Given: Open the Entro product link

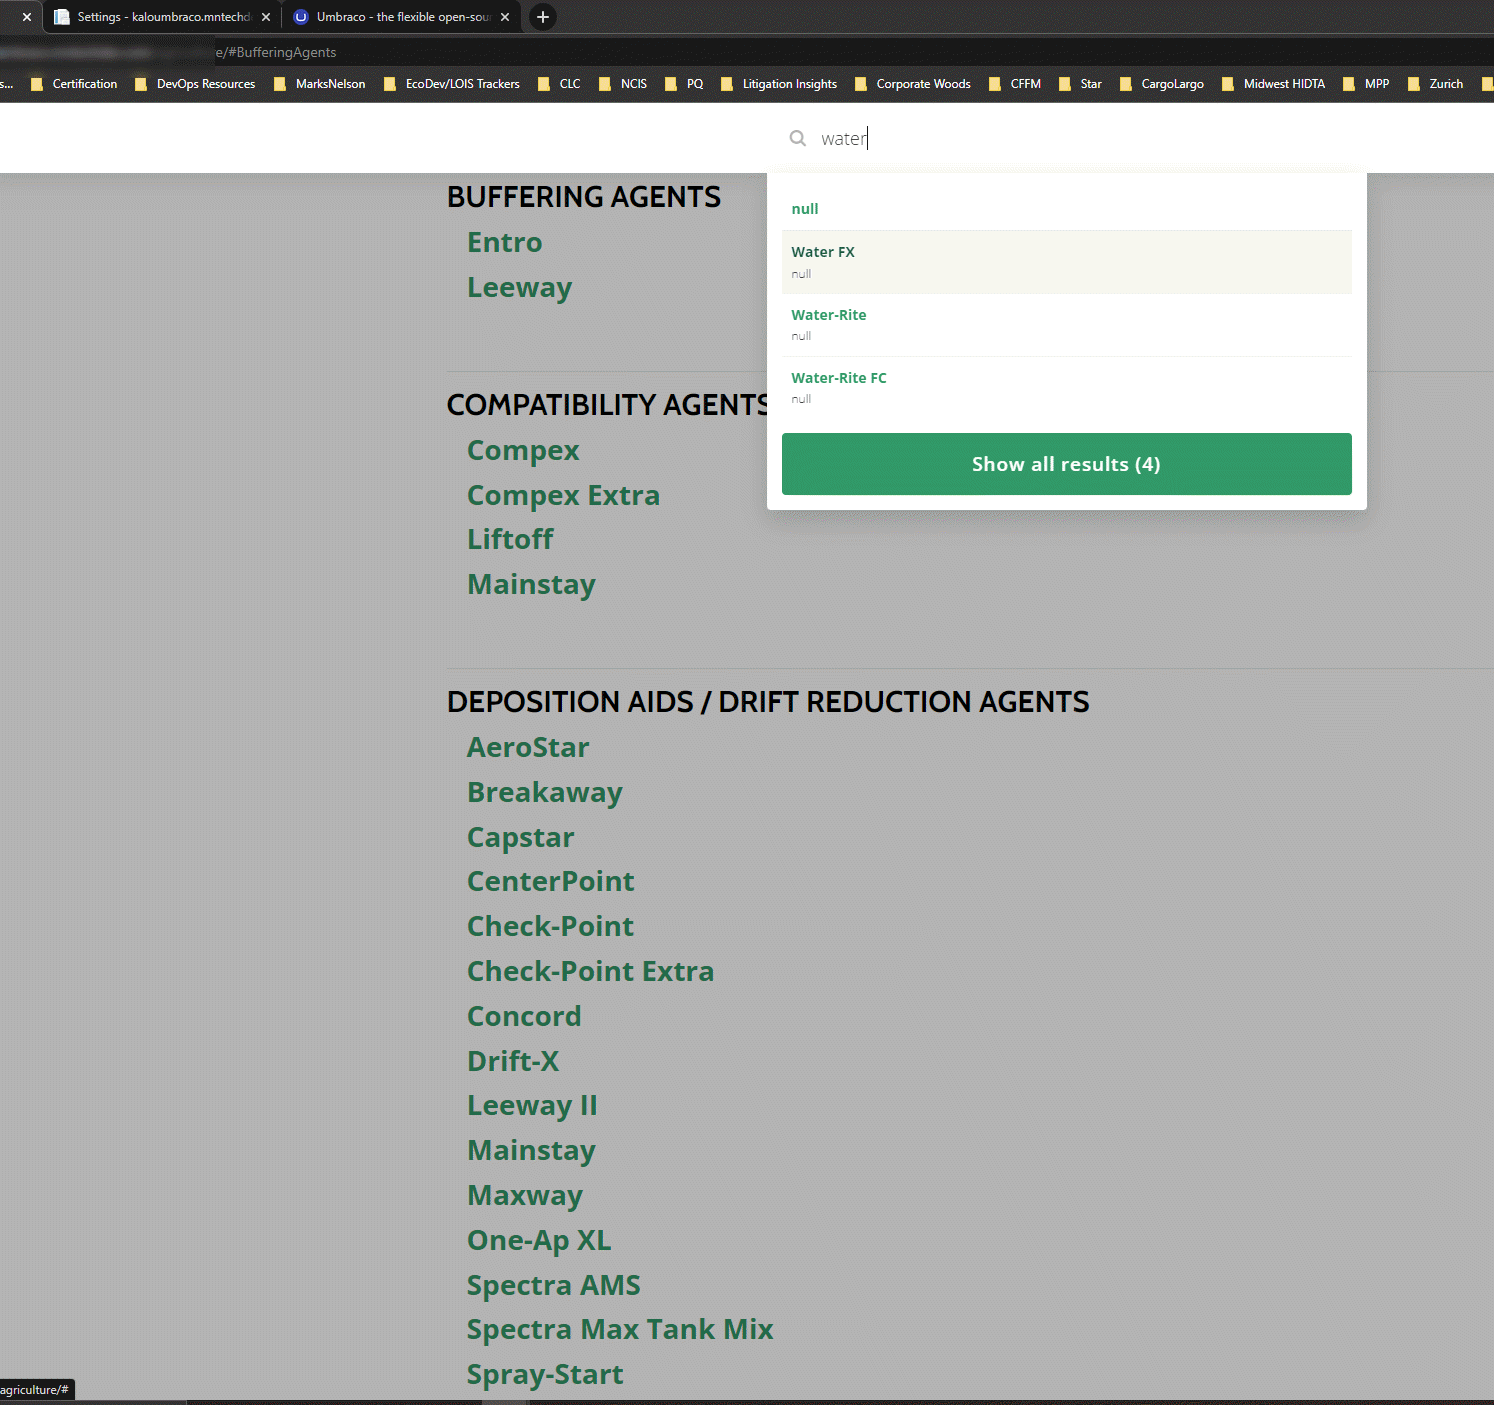Looking at the screenshot, I should pos(504,243).
